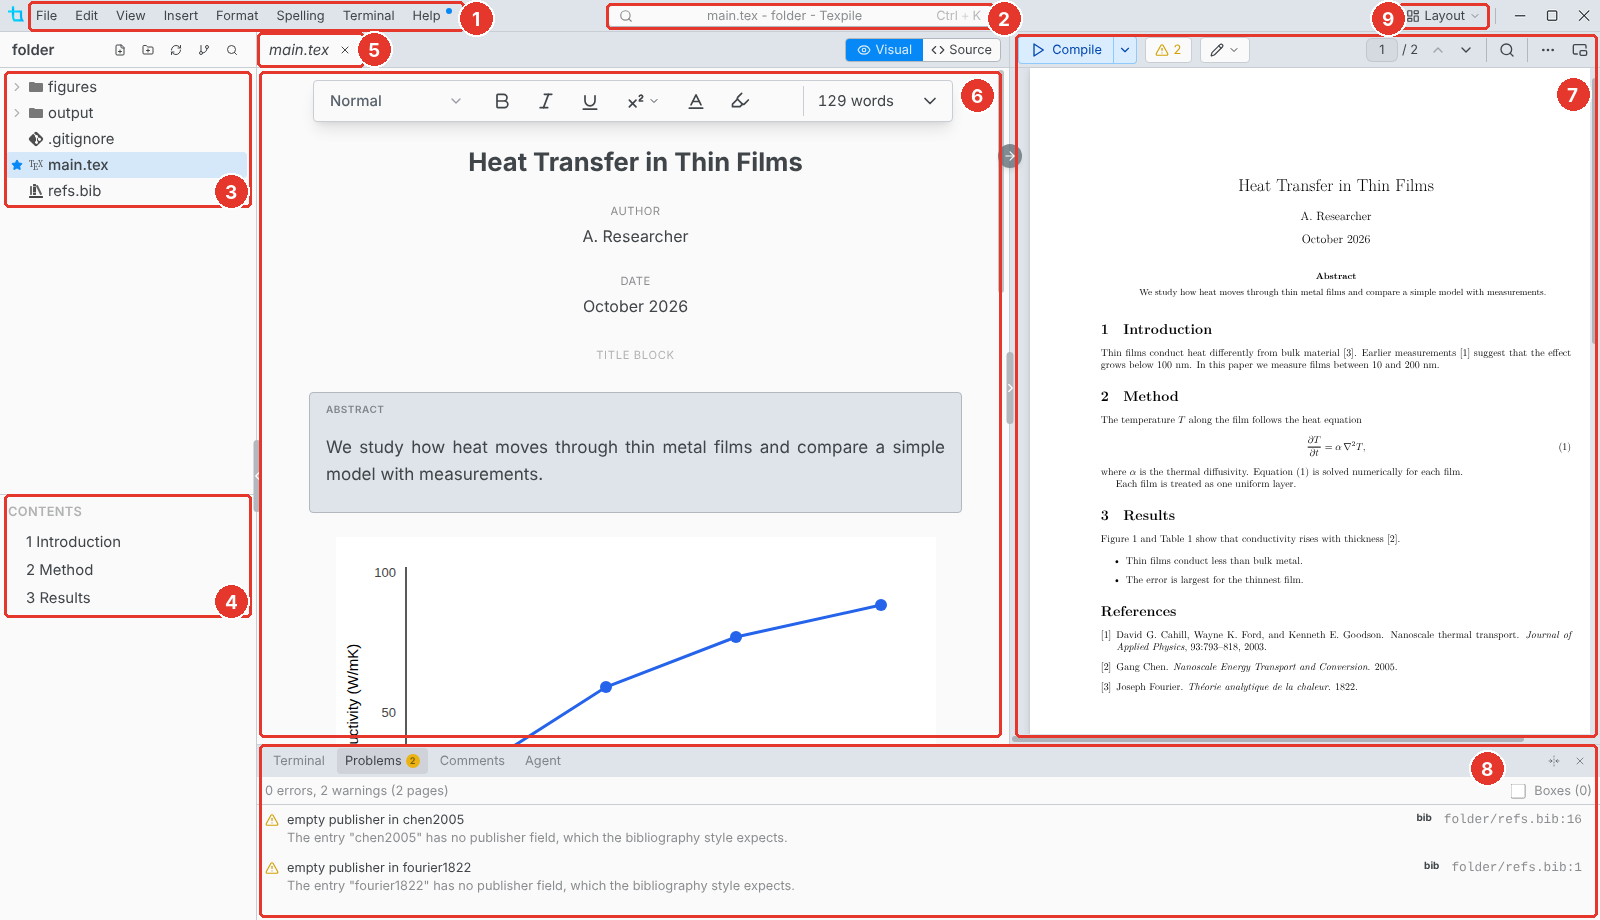Click the text color icon
This screenshot has height=920, width=1600.
coord(696,101)
